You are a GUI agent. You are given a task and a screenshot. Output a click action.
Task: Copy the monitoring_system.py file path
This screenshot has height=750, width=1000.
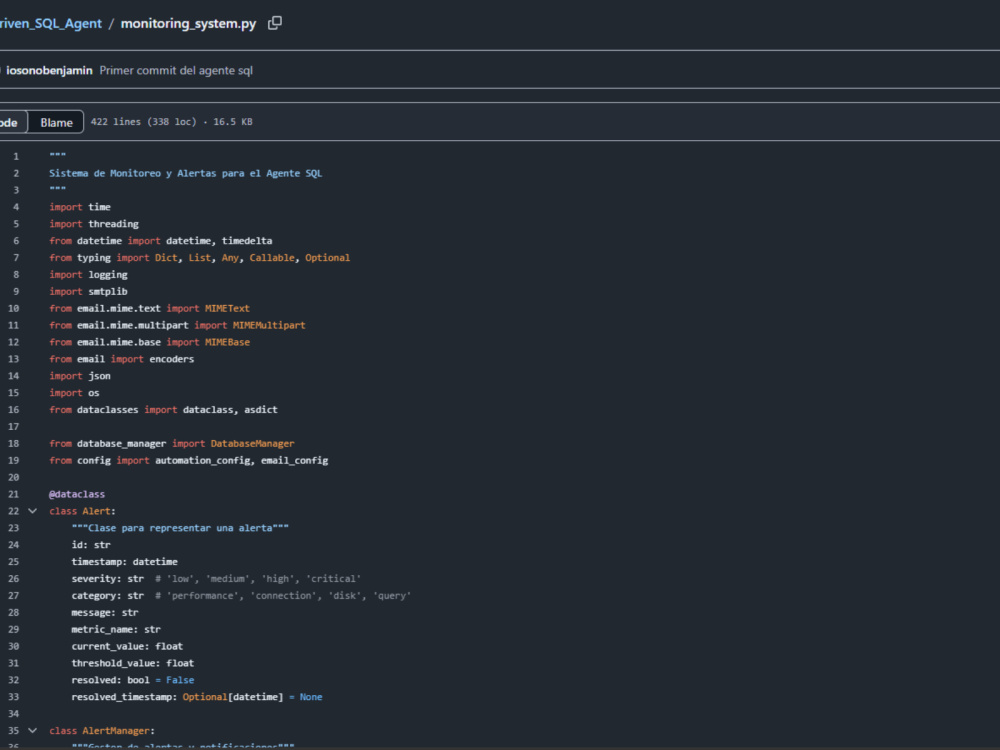[275, 23]
